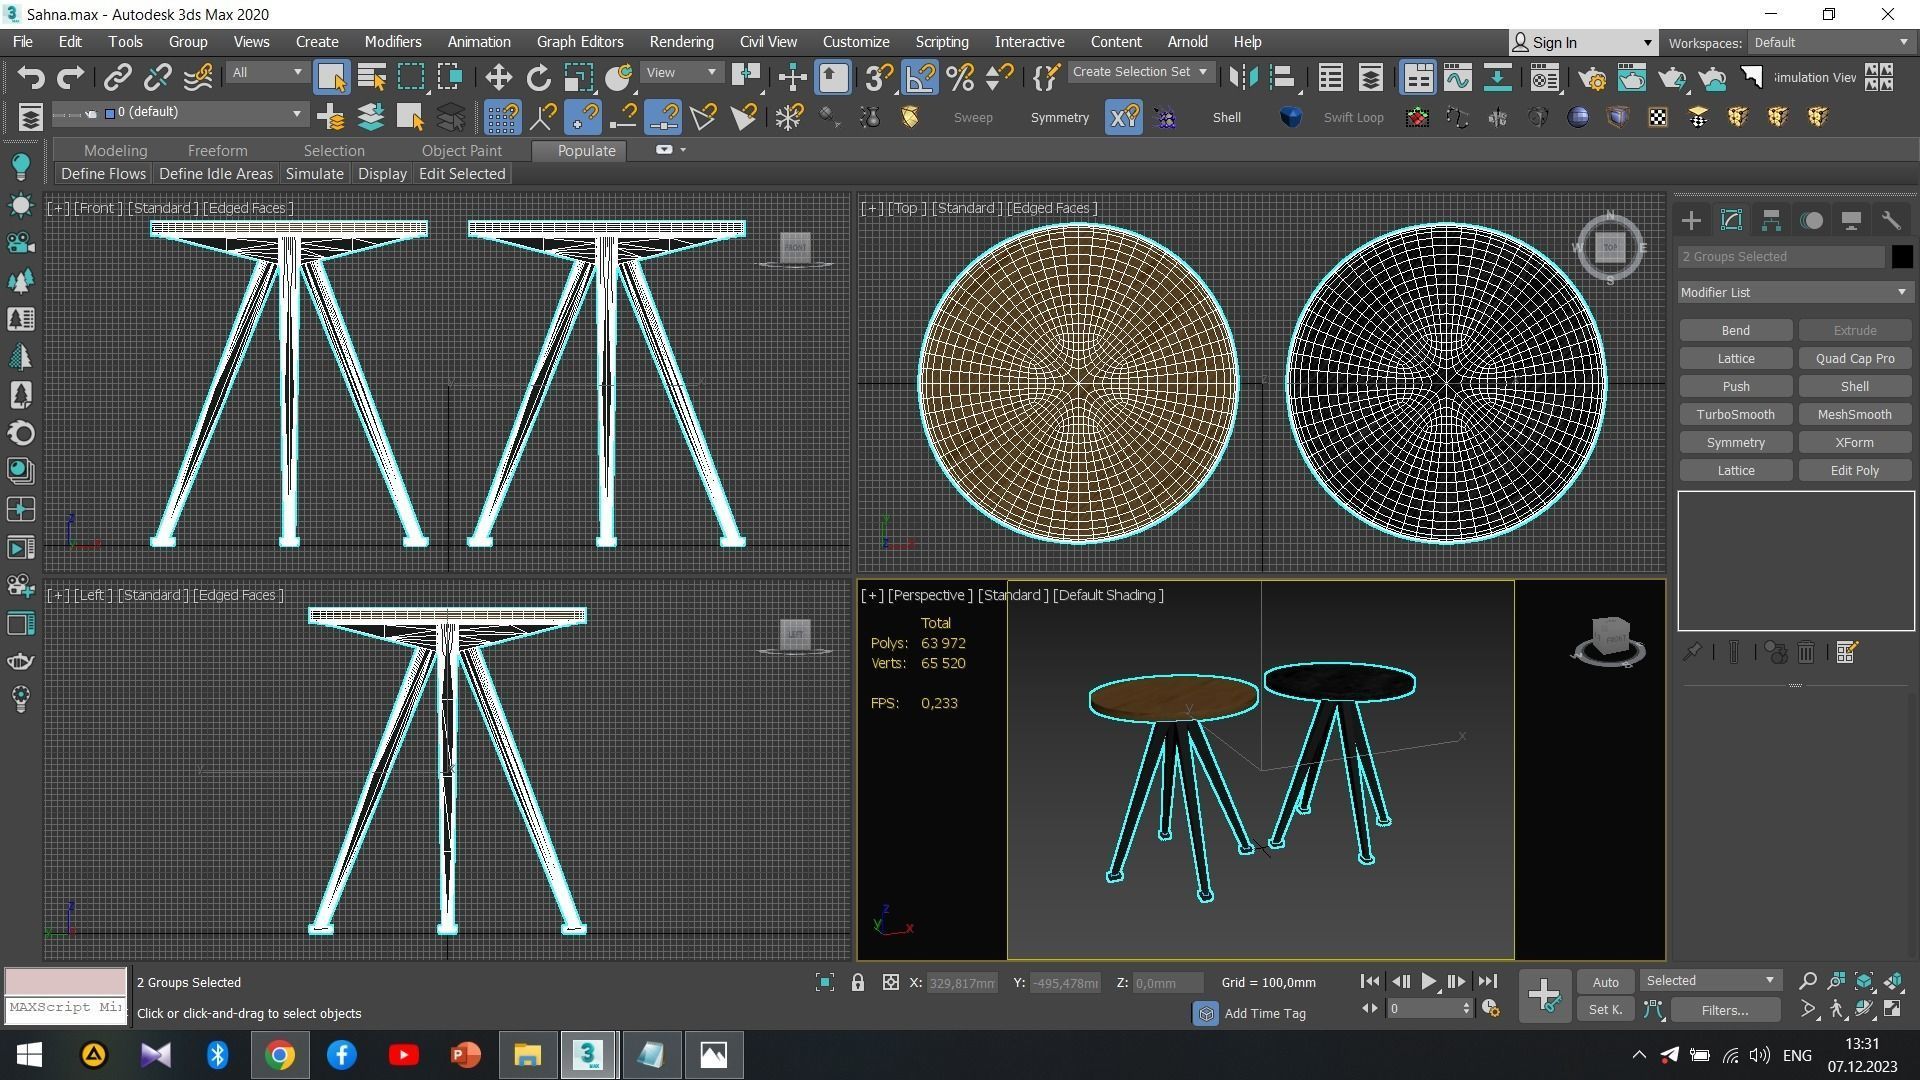
Task: Open the Hierarchy panel tab
Action: (x=1771, y=221)
